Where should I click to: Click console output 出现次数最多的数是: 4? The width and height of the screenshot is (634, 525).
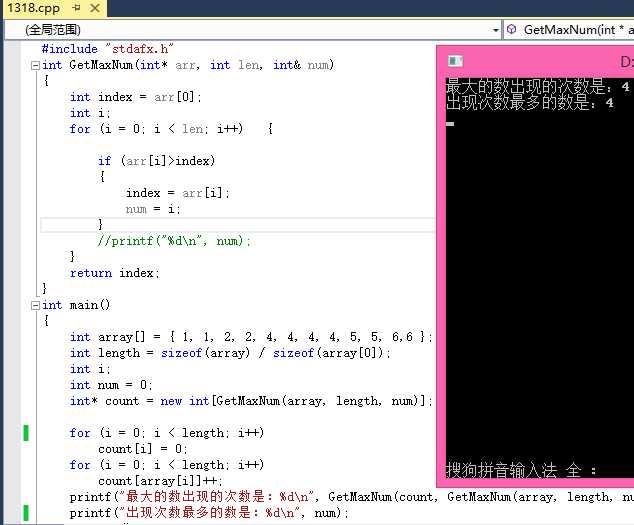(x=530, y=102)
